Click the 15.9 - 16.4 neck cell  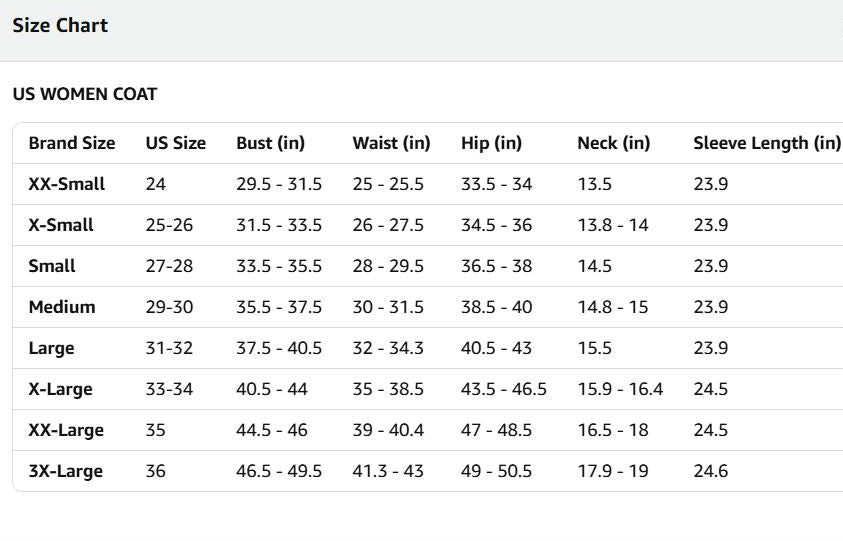620,389
